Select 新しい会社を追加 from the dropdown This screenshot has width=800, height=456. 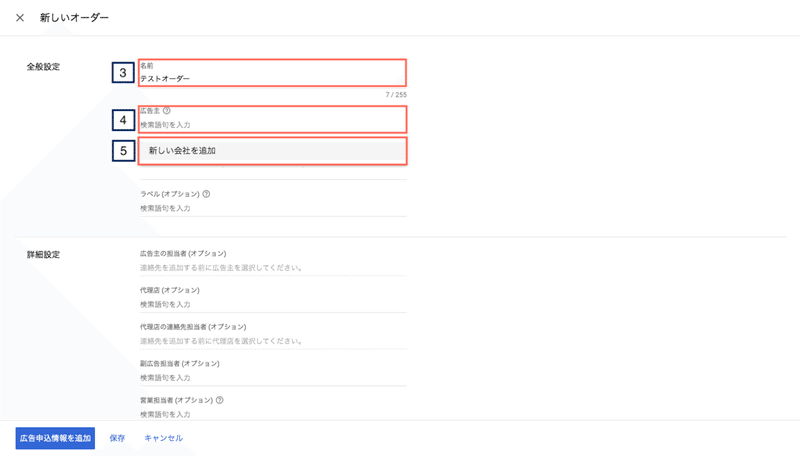(x=272, y=151)
